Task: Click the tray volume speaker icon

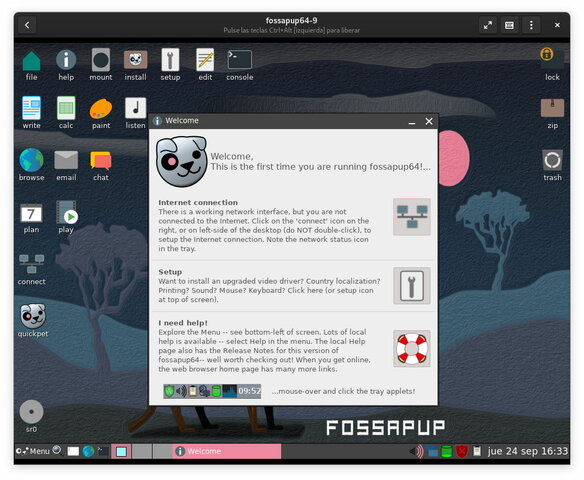Action: tap(417, 451)
